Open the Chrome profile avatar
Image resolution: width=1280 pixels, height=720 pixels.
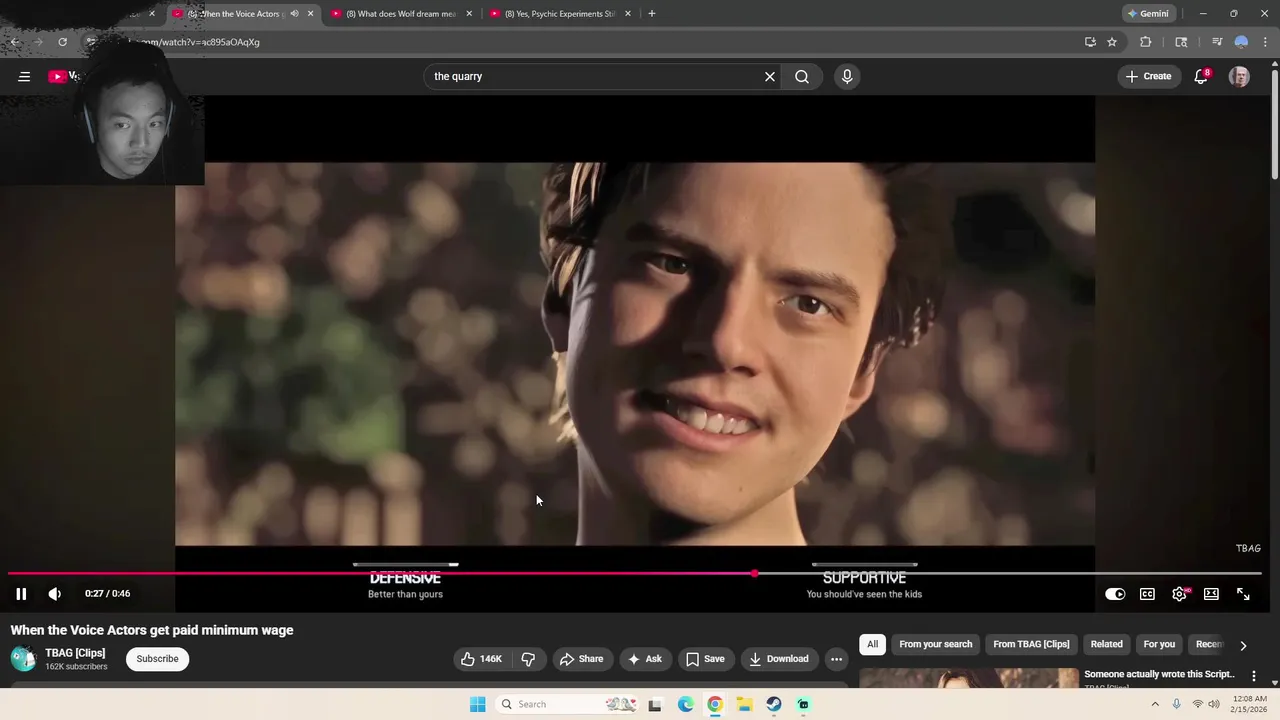1241,42
